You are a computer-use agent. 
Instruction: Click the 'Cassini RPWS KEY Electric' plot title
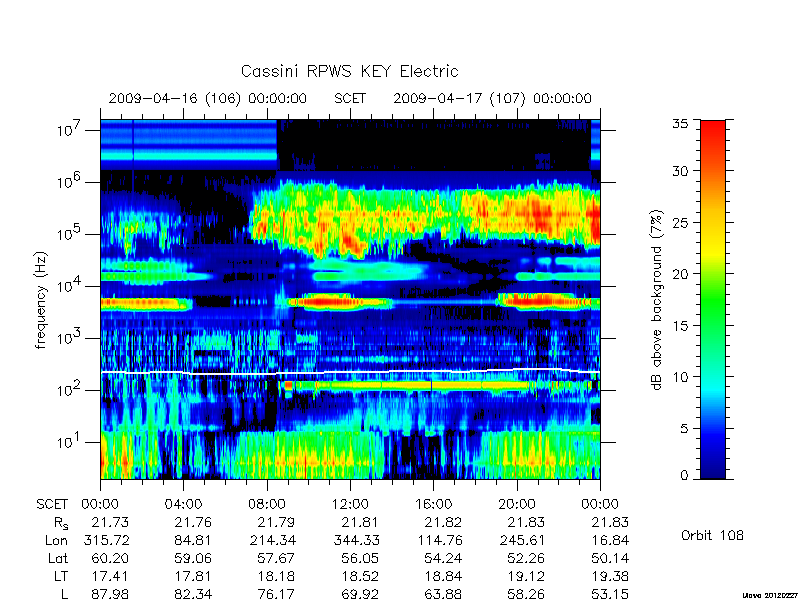(x=349, y=71)
